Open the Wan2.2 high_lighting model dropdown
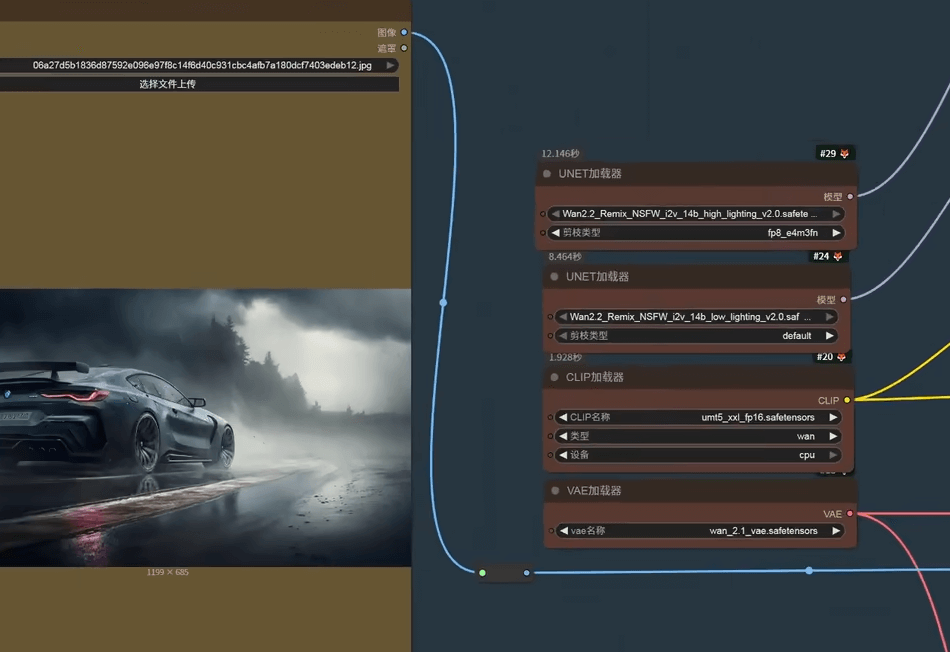 pos(696,213)
